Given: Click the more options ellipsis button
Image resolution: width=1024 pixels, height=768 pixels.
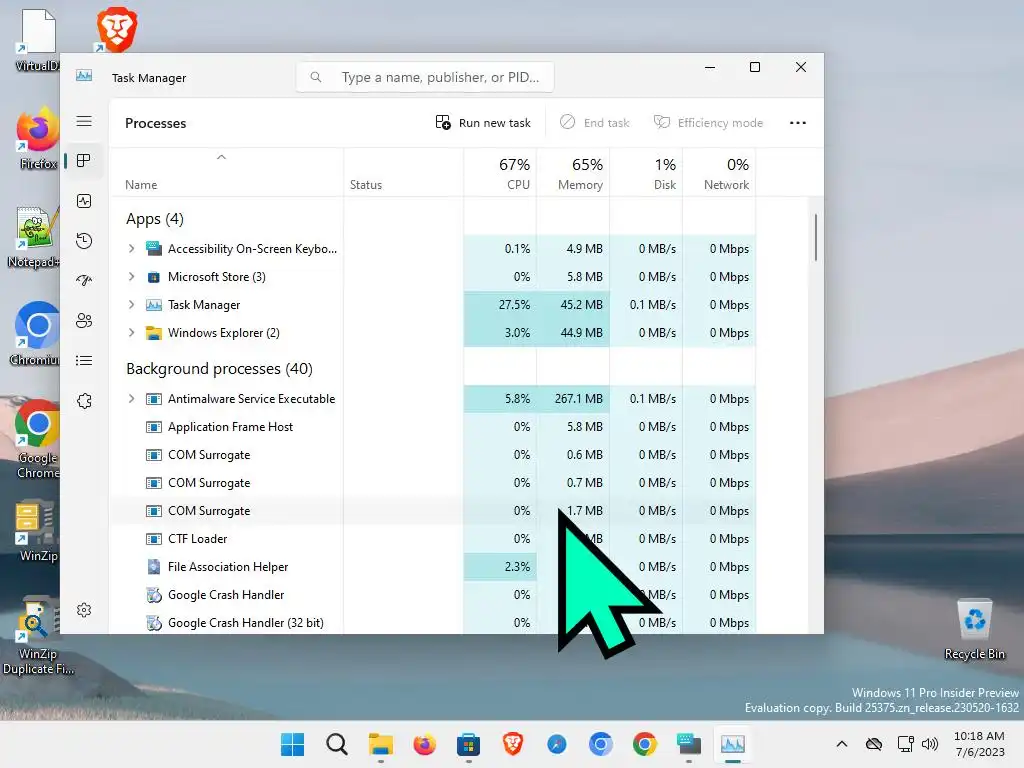Looking at the screenshot, I should [x=797, y=123].
